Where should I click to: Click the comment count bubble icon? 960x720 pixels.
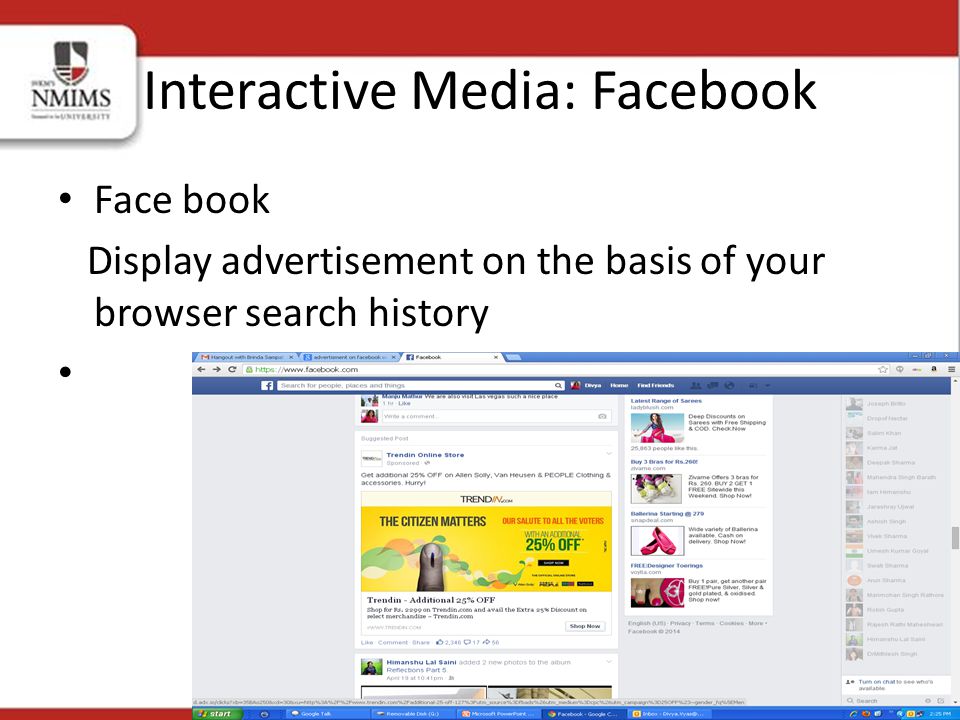point(467,642)
